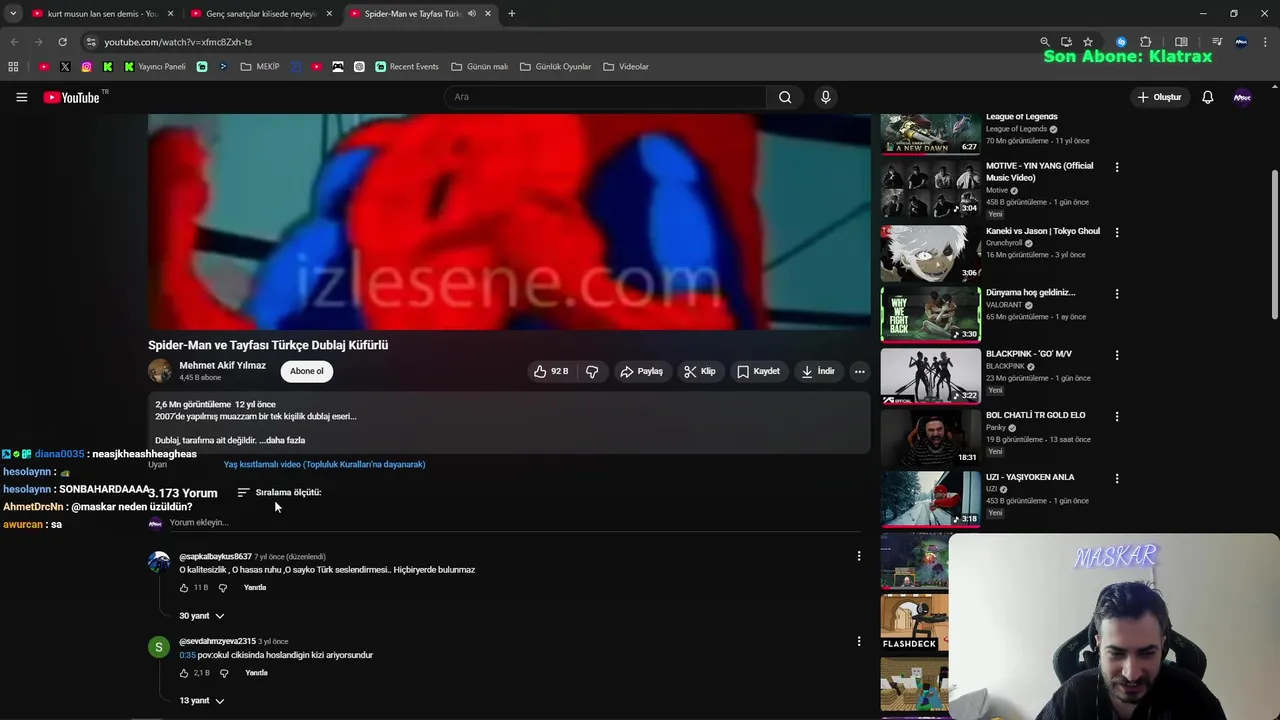Go to YouTube home via logo
The width and height of the screenshot is (1280, 720).
point(72,97)
